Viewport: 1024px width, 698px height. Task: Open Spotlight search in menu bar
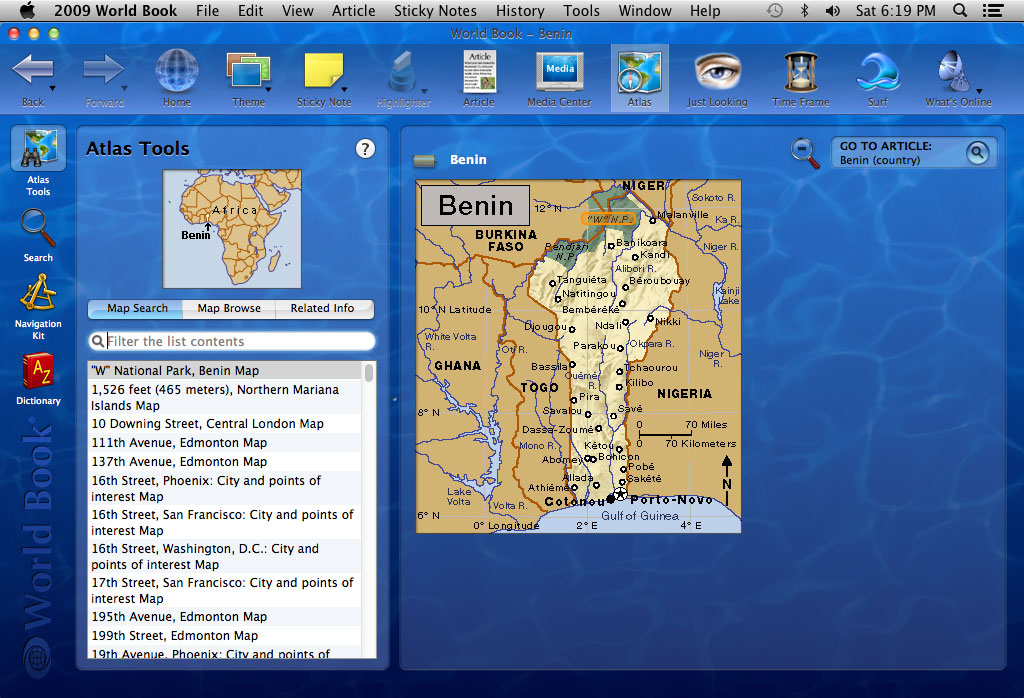(x=960, y=10)
